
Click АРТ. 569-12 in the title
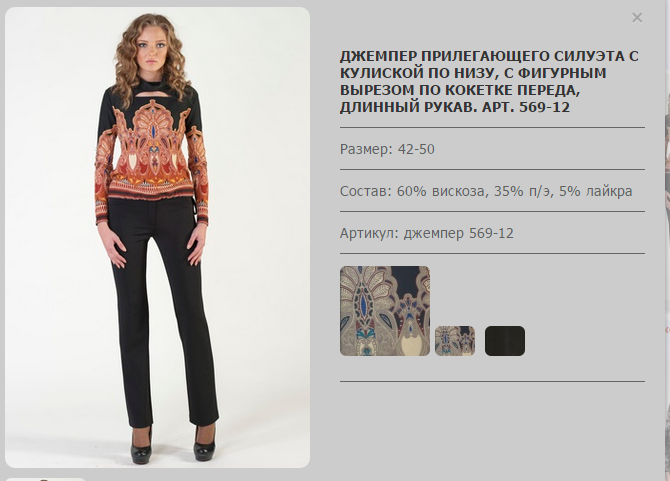click(x=526, y=107)
